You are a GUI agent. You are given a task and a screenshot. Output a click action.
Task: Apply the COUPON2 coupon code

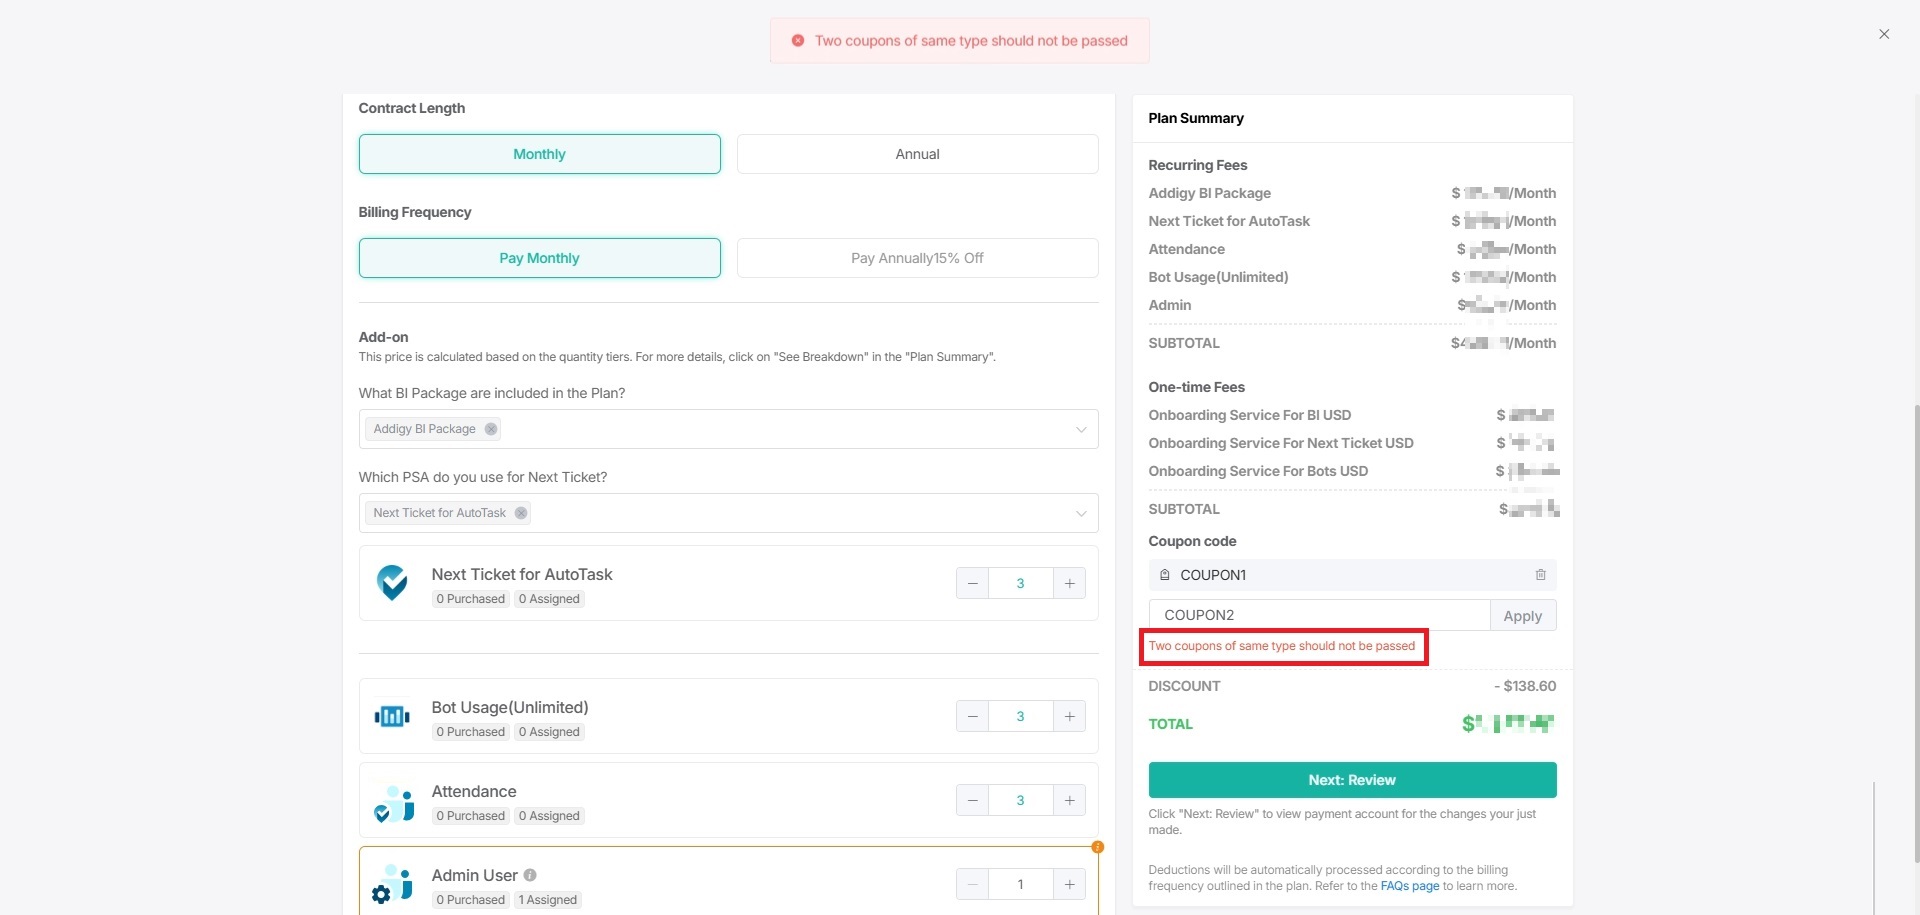(1522, 616)
